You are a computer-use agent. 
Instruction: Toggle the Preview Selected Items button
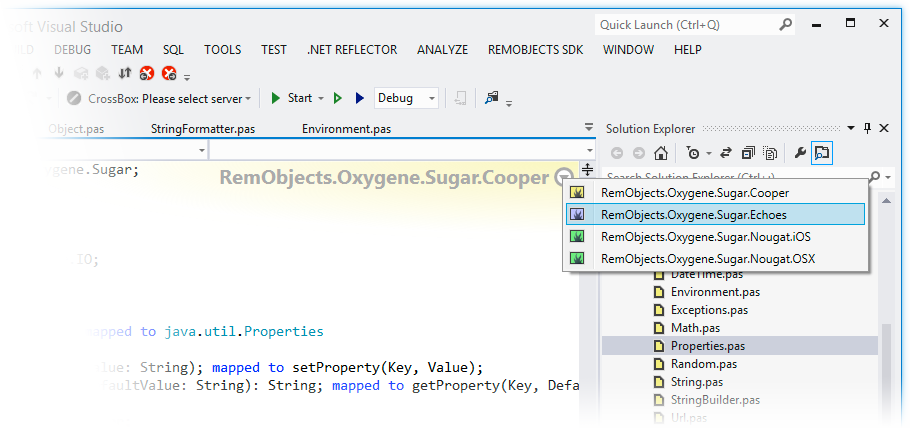822,153
